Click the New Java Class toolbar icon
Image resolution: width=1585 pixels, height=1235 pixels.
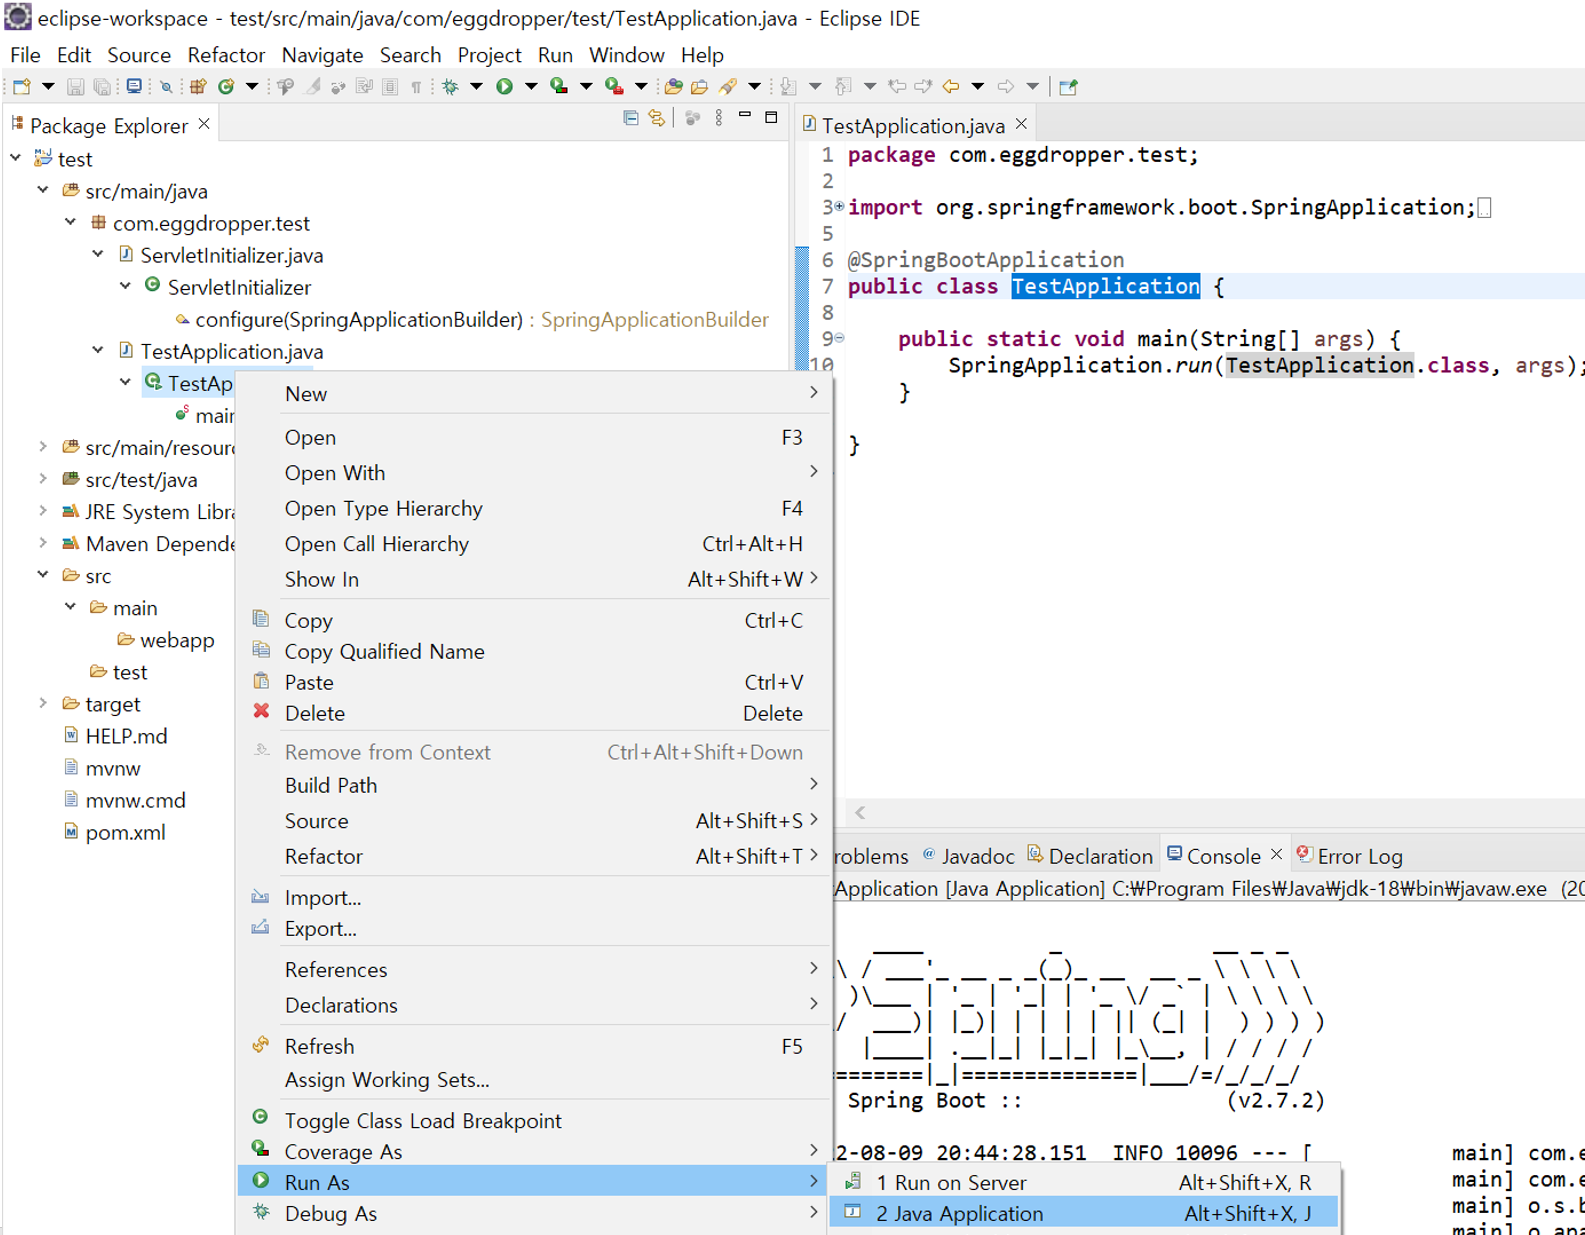pos(226,87)
